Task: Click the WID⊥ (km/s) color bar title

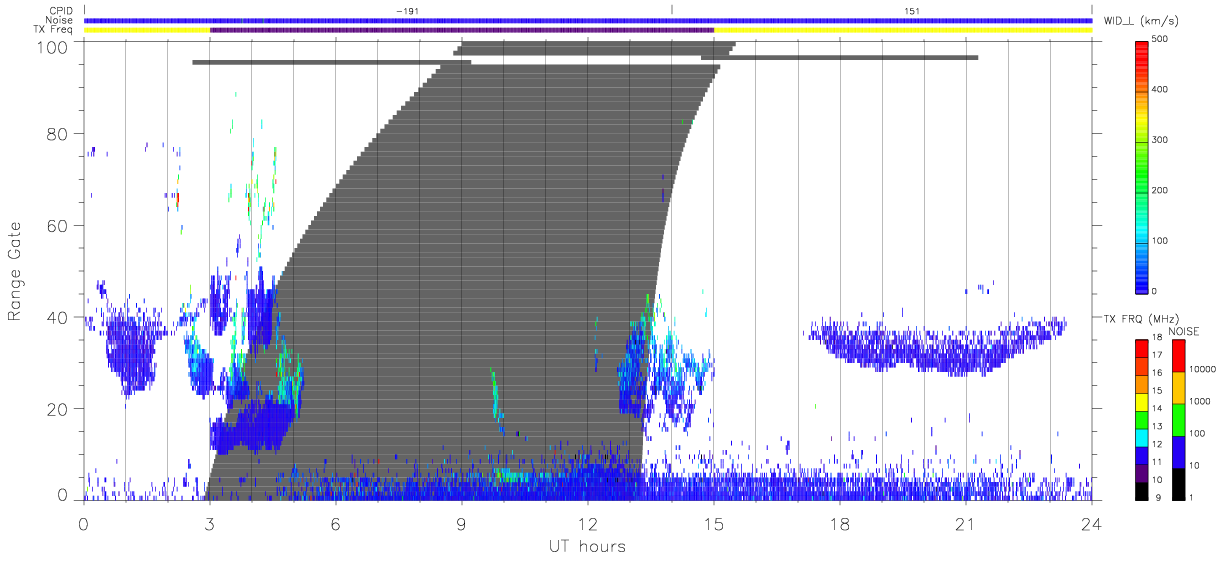Action: click(x=1143, y=20)
